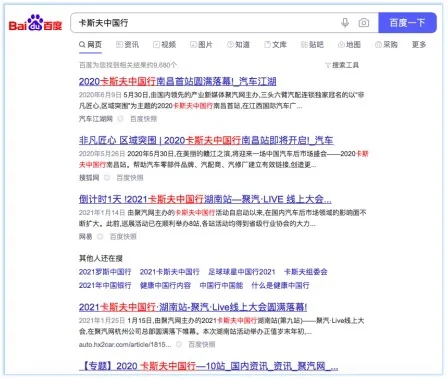Click the camera image search icon
The image size is (448, 380).
[x=364, y=23]
